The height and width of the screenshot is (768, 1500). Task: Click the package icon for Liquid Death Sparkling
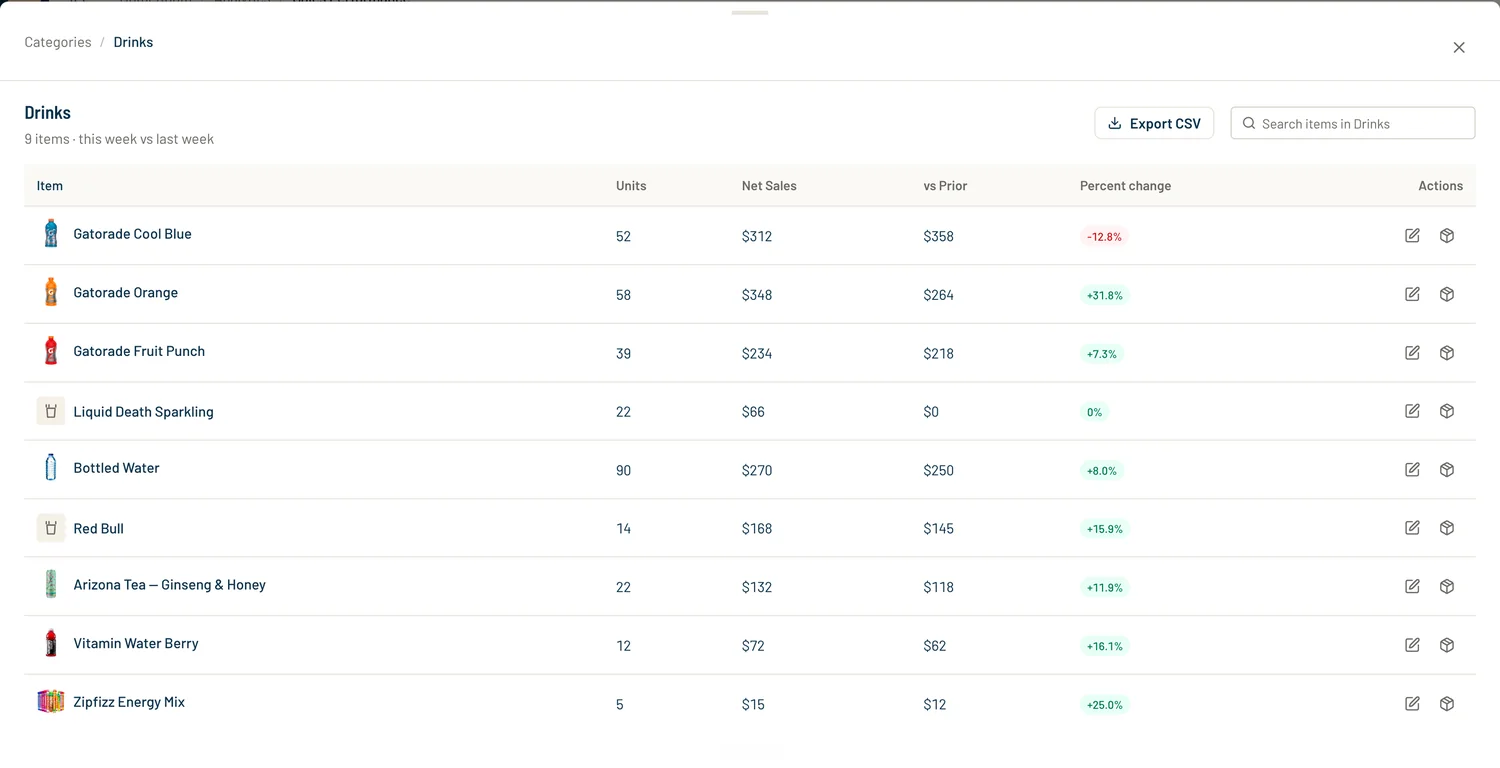(1447, 411)
